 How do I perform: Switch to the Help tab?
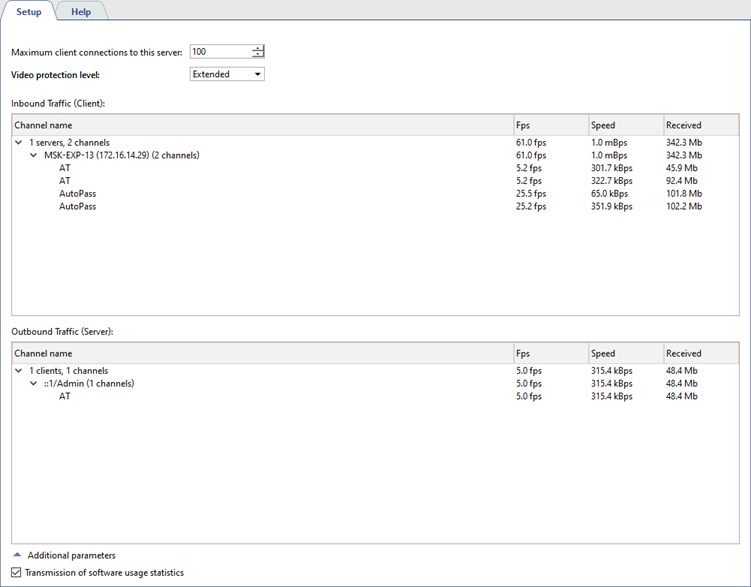point(81,12)
